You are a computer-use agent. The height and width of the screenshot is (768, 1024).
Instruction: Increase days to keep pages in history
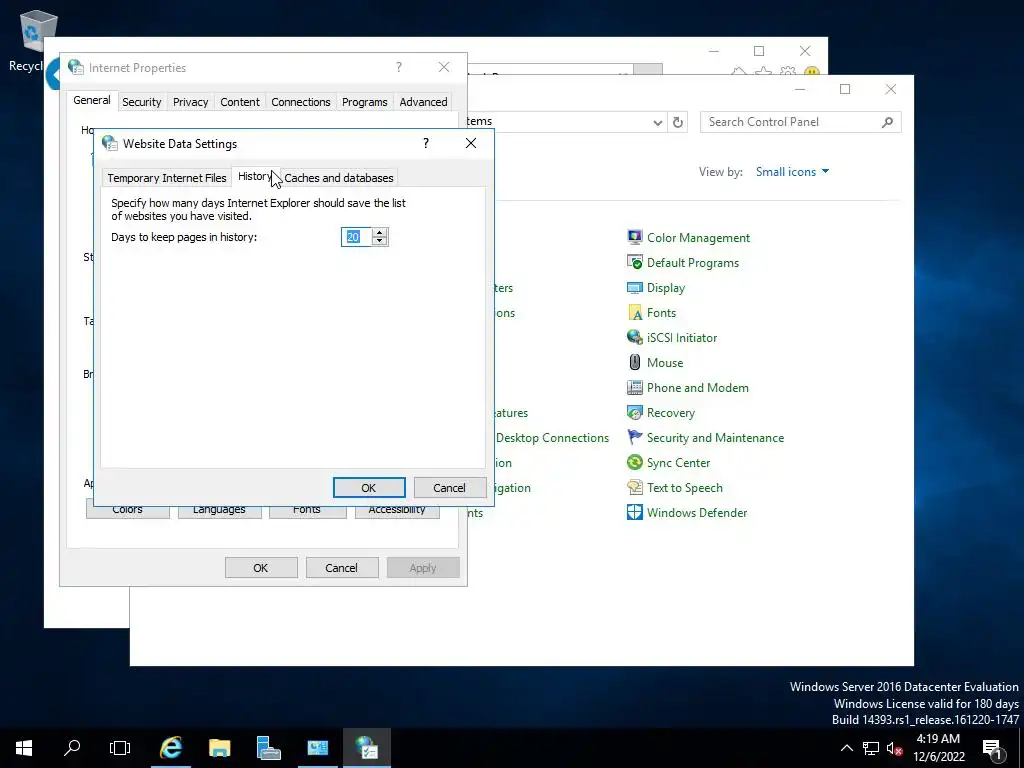coord(379,232)
